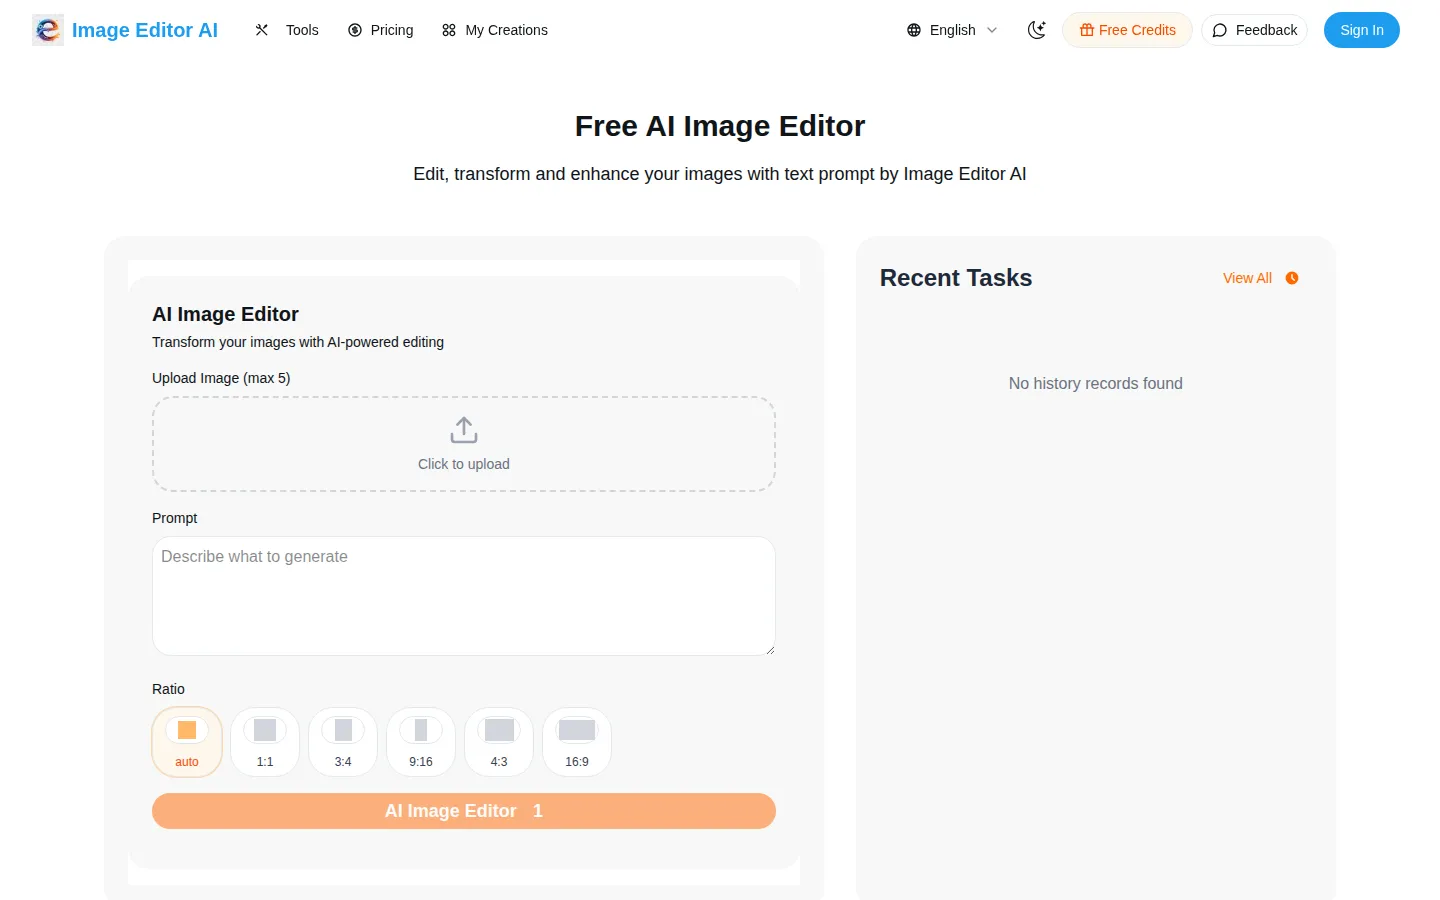Select the 4:3 ratio option
The image size is (1440, 900).
pos(499,742)
